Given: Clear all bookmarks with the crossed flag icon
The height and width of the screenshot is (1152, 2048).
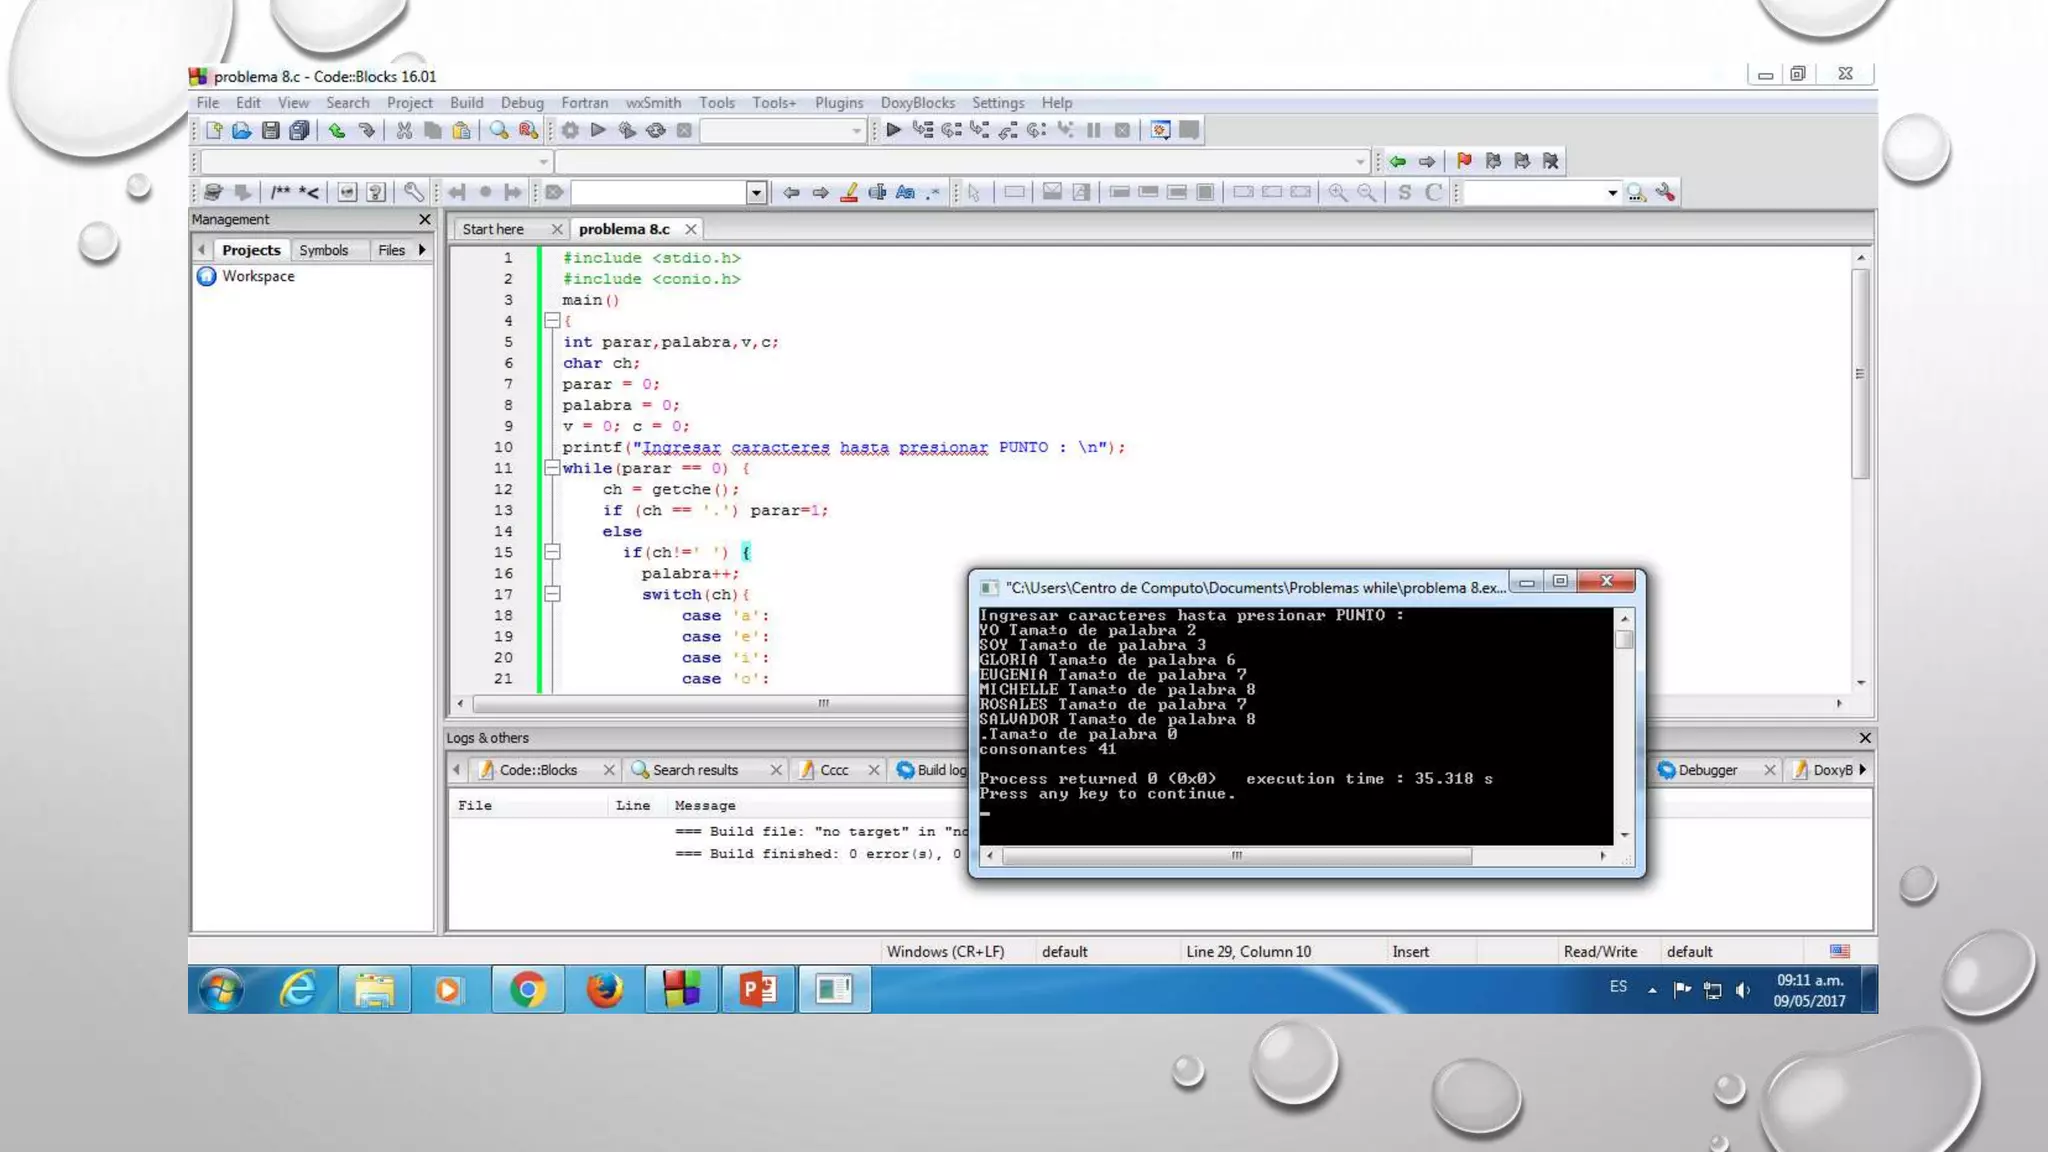Looking at the screenshot, I should coord(1550,161).
